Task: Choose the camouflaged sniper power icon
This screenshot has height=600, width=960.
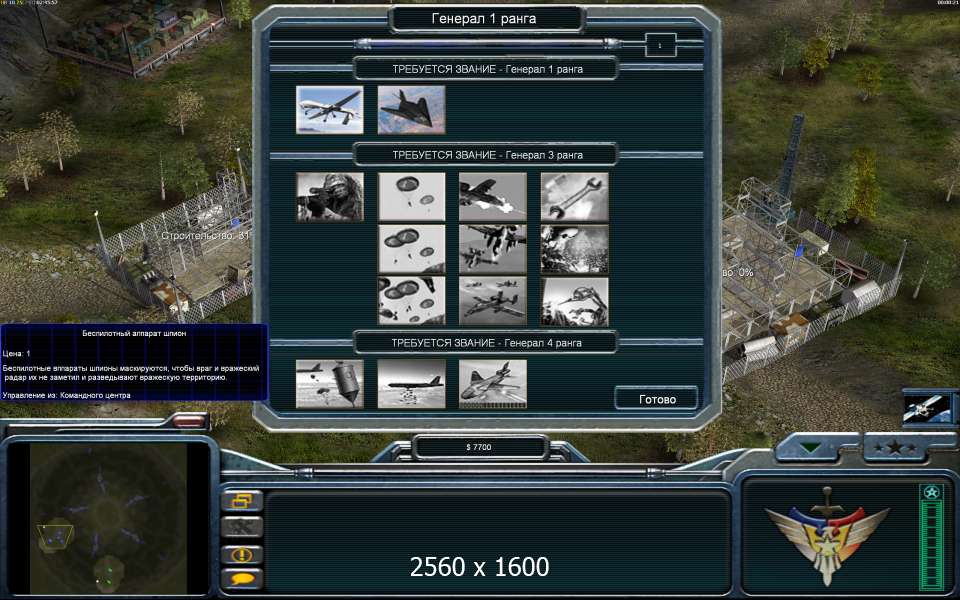Action: pyautogui.click(x=329, y=197)
